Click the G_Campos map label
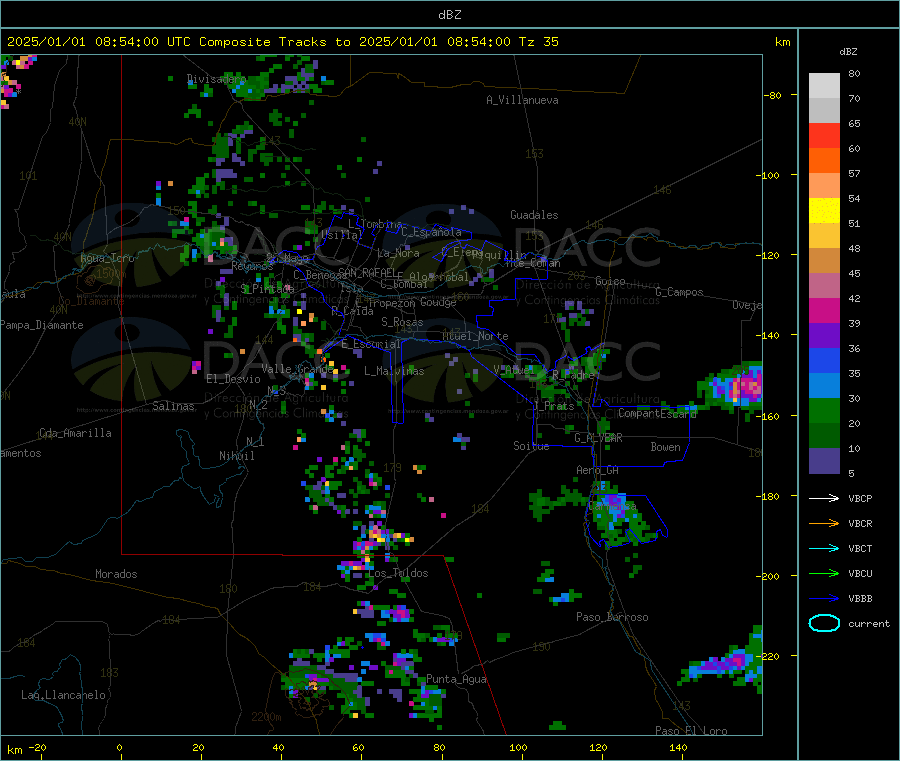 tap(679, 292)
